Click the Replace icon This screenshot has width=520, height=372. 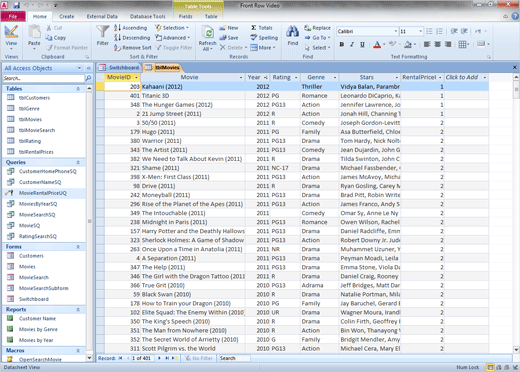click(307, 28)
